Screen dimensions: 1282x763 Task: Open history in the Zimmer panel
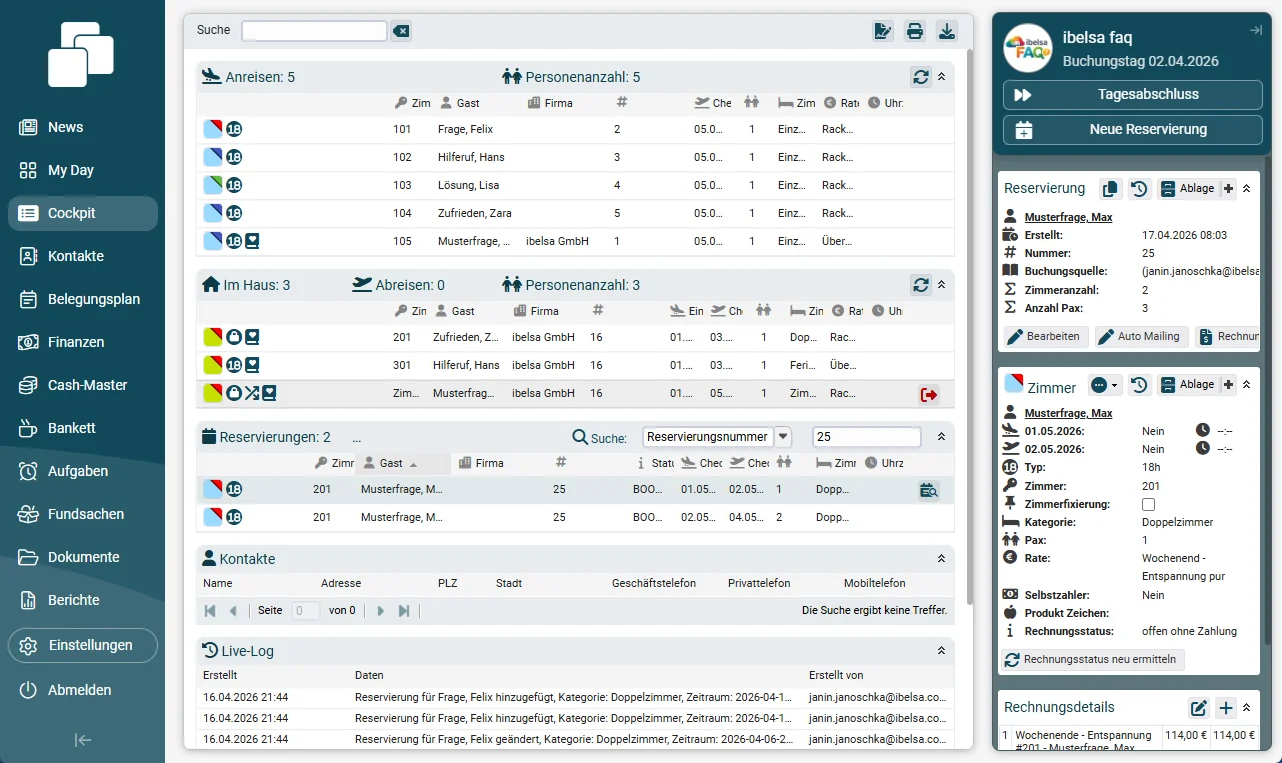(1138, 385)
